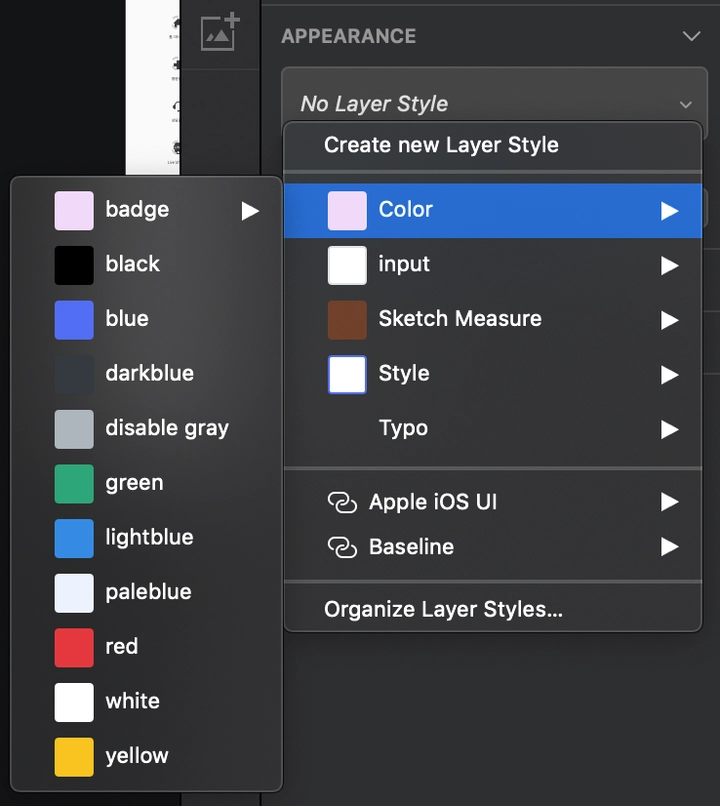Click the Baseline library link icon
This screenshot has width=720, height=806.
[x=342, y=547]
